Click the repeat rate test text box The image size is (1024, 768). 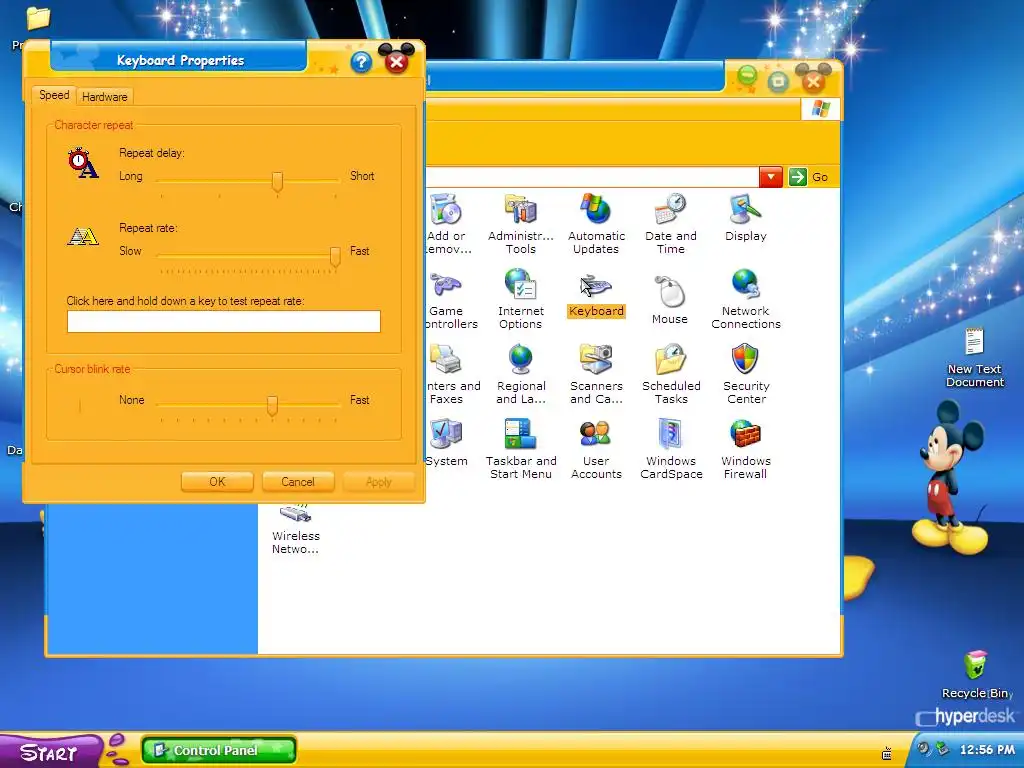[223, 321]
